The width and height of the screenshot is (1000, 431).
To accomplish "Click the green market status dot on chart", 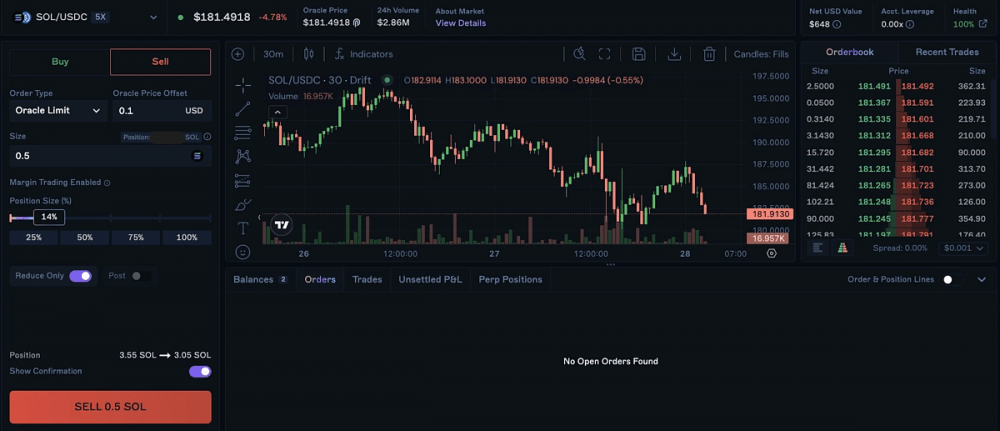I will click(387, 80).
